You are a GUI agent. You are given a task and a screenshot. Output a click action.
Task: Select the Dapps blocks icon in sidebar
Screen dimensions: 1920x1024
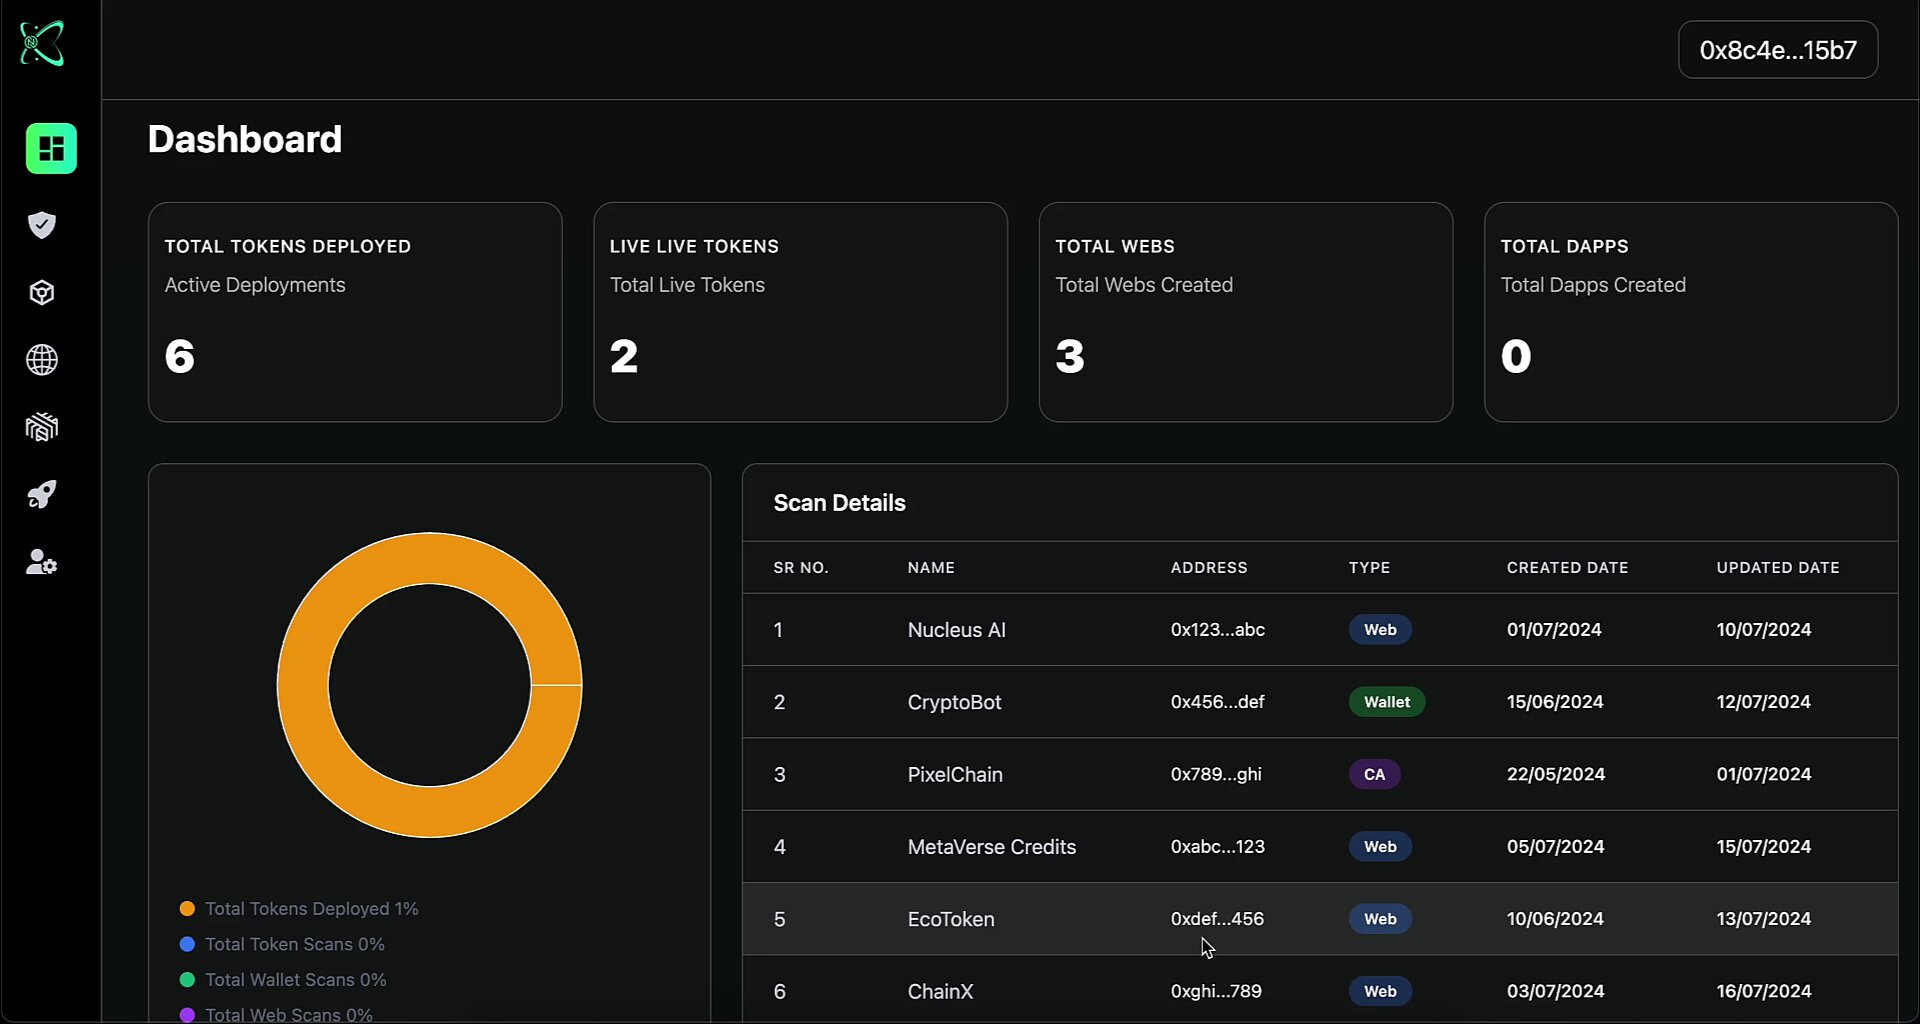41,428
